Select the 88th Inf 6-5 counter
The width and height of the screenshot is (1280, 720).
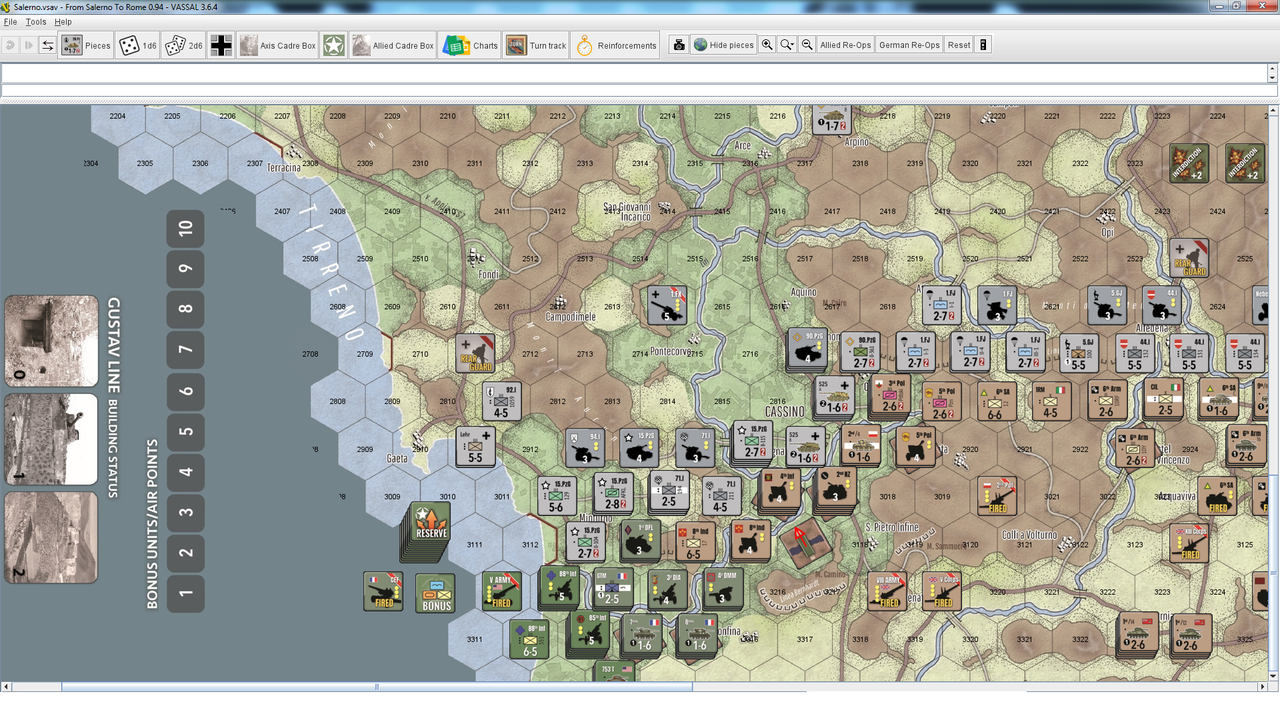click(529, 639)
